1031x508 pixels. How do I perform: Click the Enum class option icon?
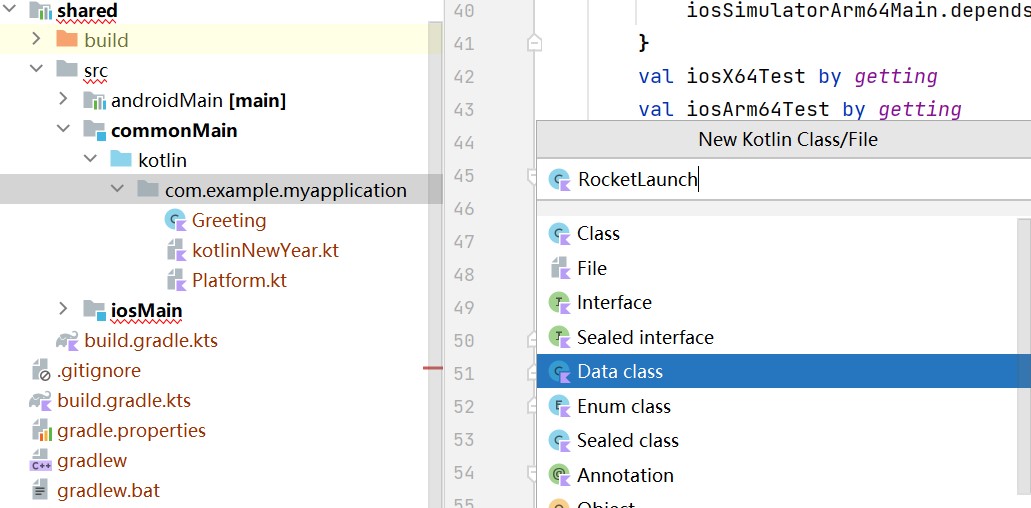[559, 406]
